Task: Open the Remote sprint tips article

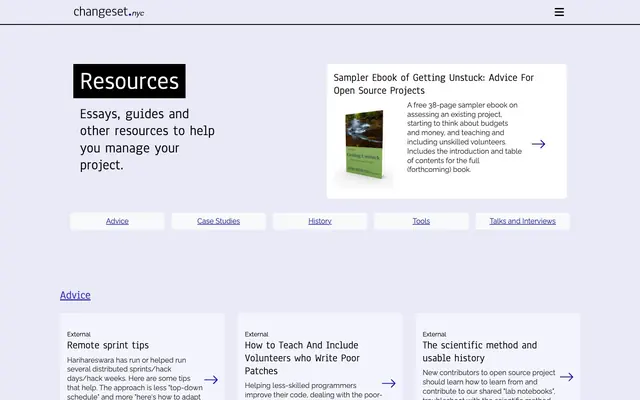Action: pyautogui.click(x=108, y=345)
